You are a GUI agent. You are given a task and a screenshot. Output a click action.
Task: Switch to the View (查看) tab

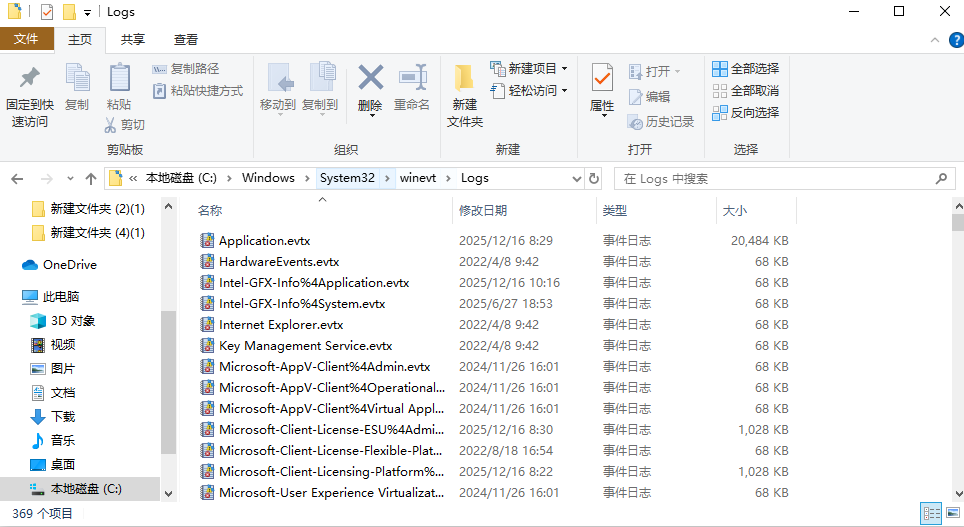(186, 40)
